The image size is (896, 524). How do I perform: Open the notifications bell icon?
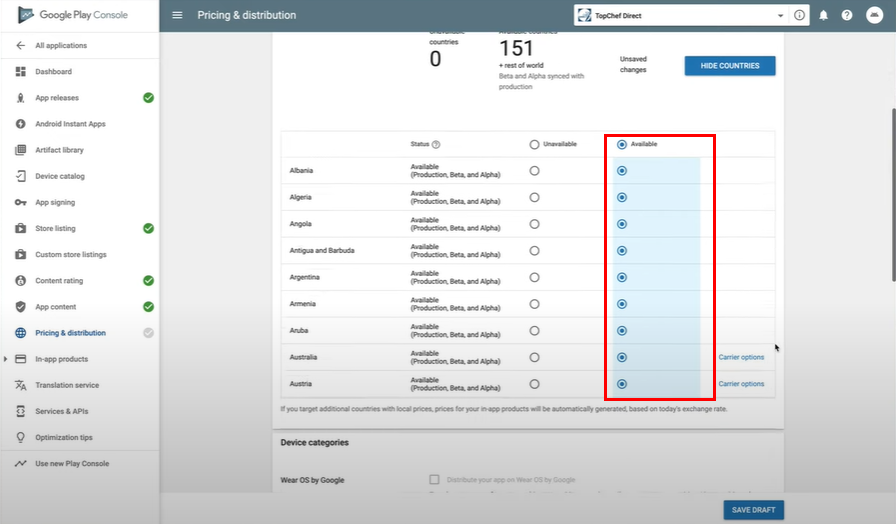click(823, 15)
